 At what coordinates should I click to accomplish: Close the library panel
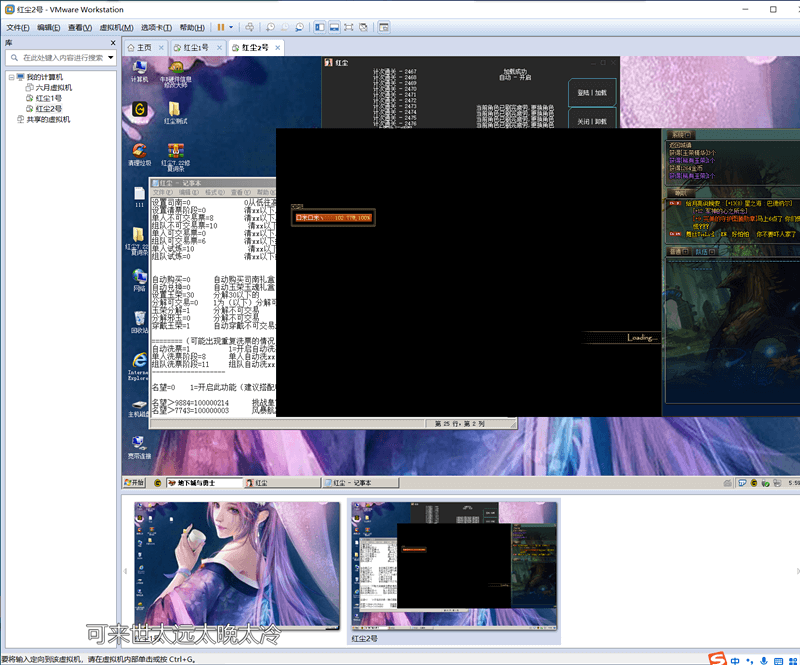pos(113,43)
